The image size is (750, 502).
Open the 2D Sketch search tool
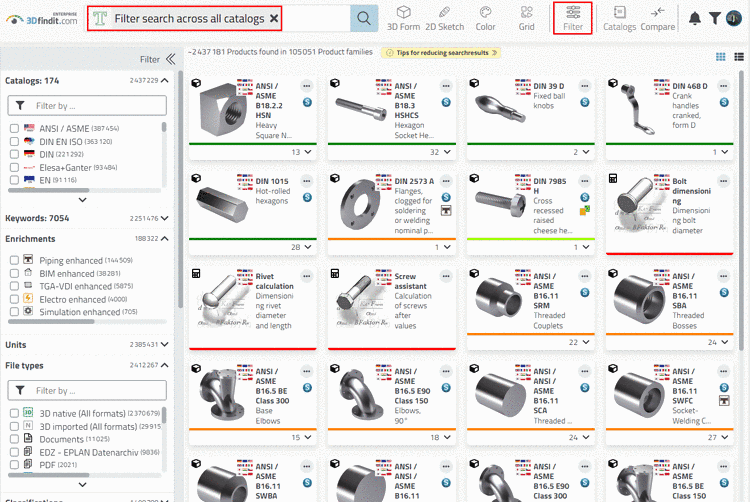pos(444,19)
